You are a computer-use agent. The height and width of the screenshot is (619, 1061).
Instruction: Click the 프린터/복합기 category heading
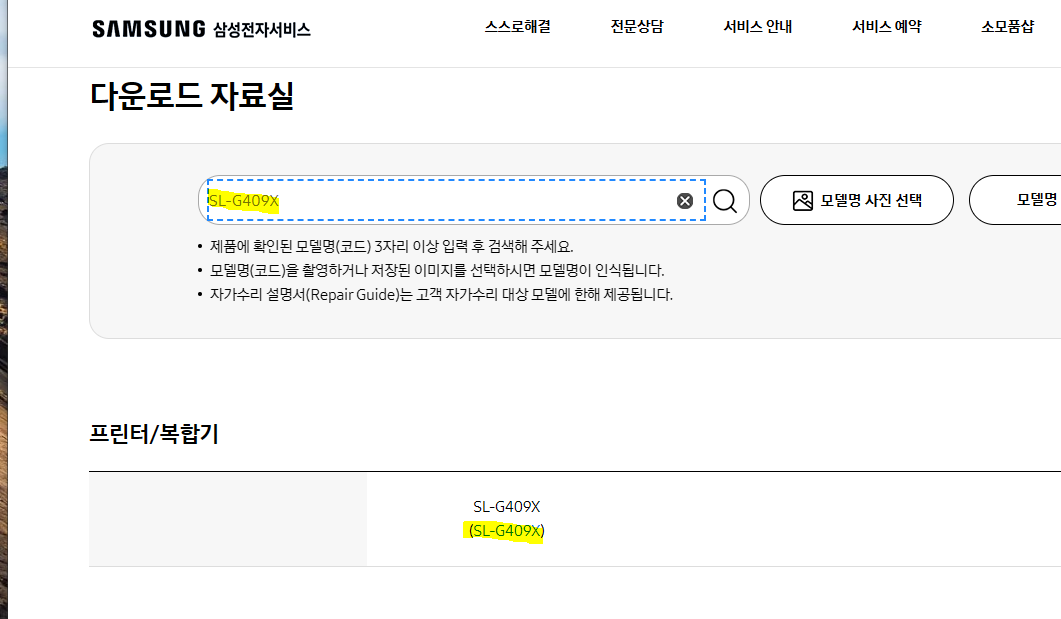[154, 434]
